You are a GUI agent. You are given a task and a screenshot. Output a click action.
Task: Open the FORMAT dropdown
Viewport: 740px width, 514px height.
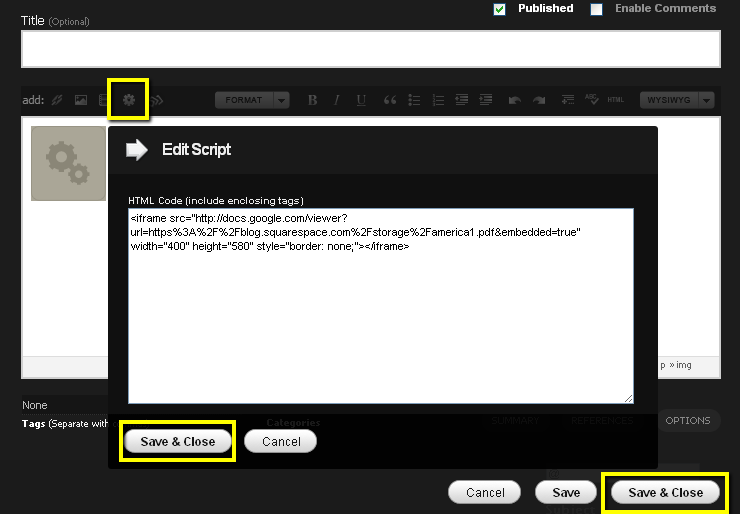[x=252, y=100]
